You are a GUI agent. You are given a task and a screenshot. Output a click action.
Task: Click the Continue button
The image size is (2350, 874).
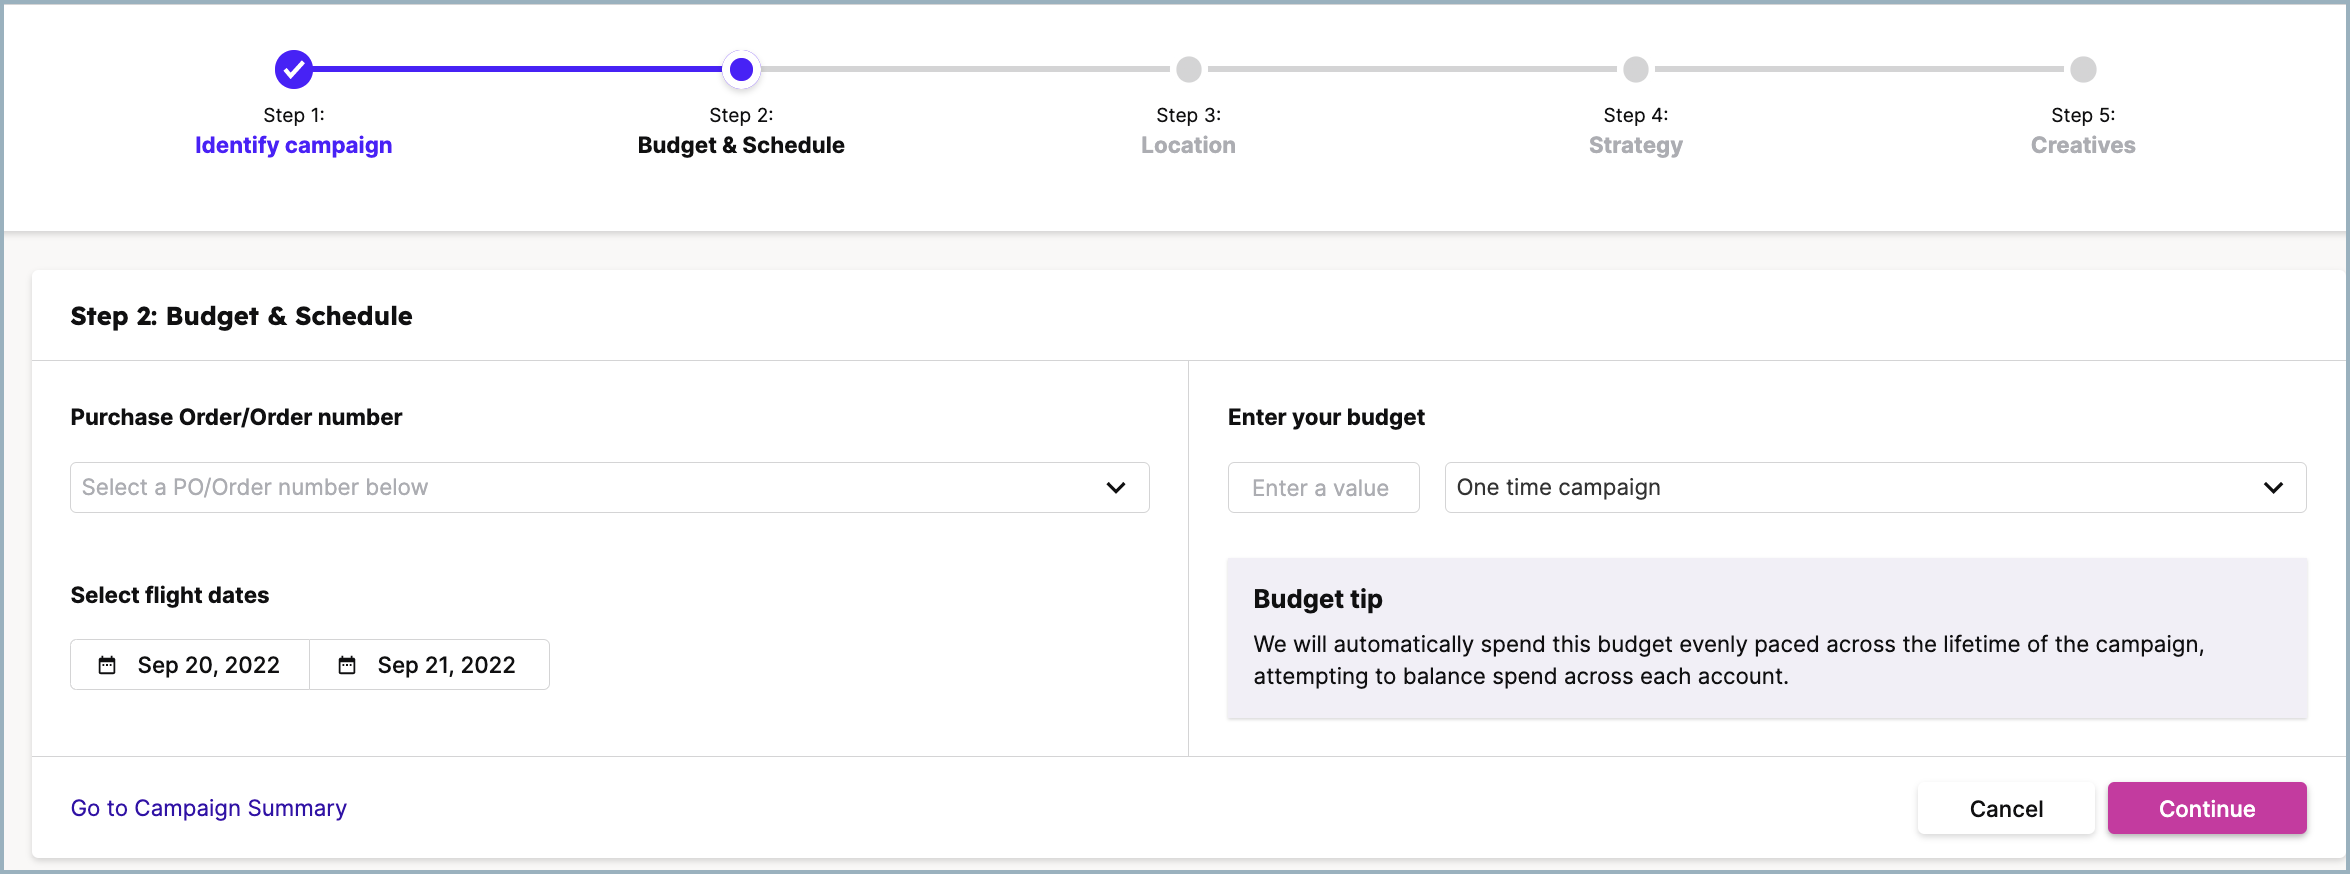2207,808
